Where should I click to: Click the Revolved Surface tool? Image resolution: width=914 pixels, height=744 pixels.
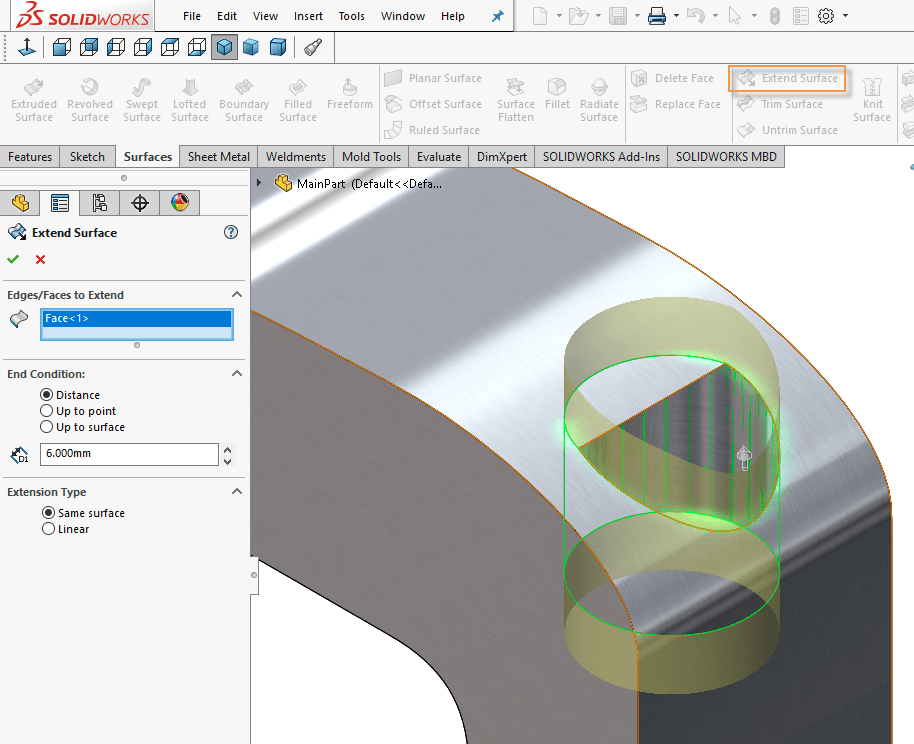tap(90, 100)
